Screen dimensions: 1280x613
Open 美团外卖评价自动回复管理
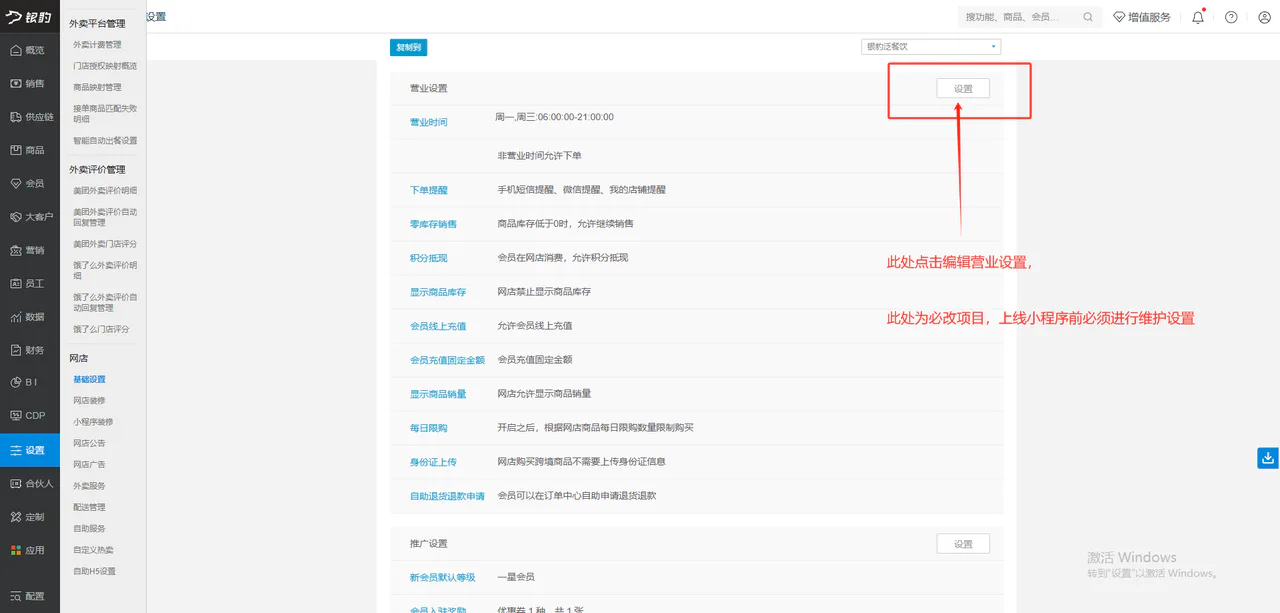tap(105, 217)
